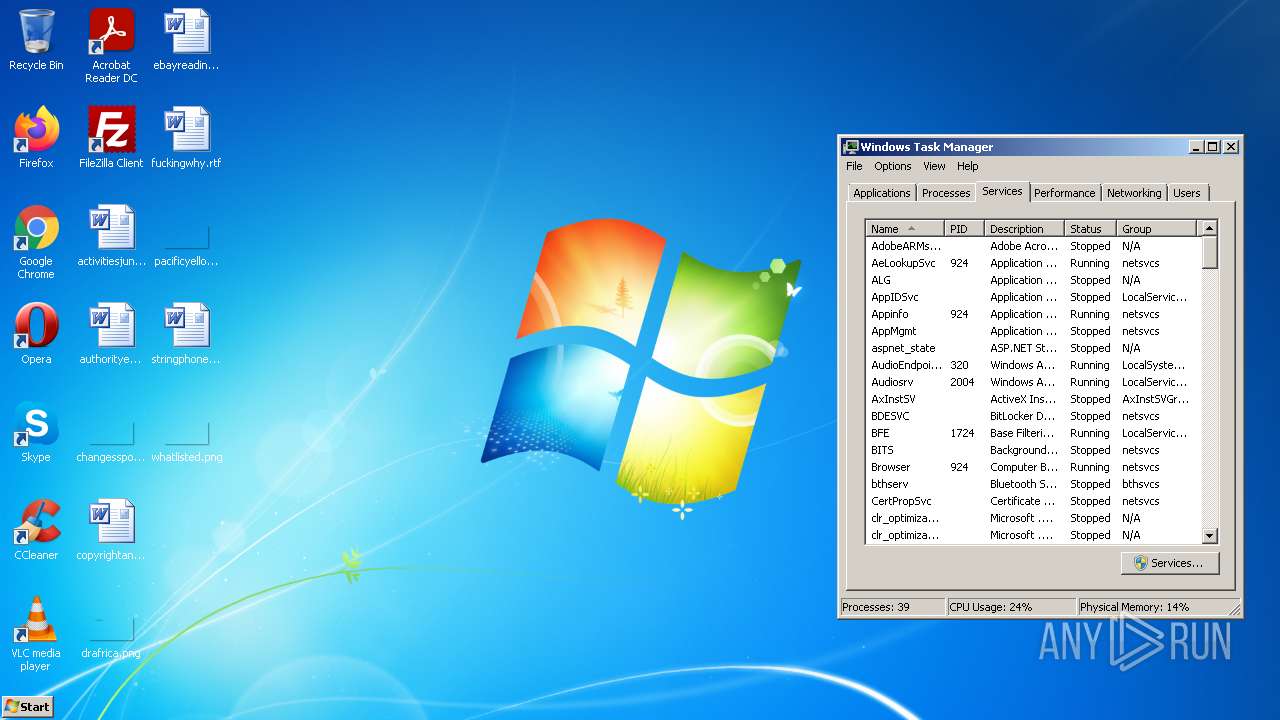Click the Services... button
The image size is (1280, 720).
coord(1170,563)
